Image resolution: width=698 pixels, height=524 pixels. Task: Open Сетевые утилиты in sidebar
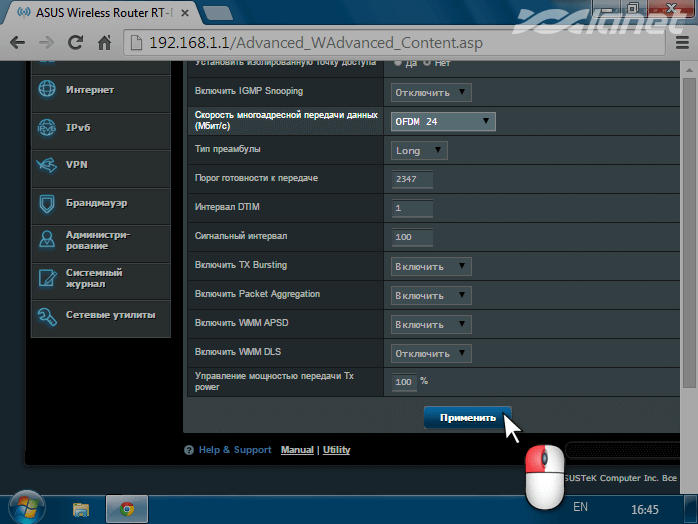[110, 315]
